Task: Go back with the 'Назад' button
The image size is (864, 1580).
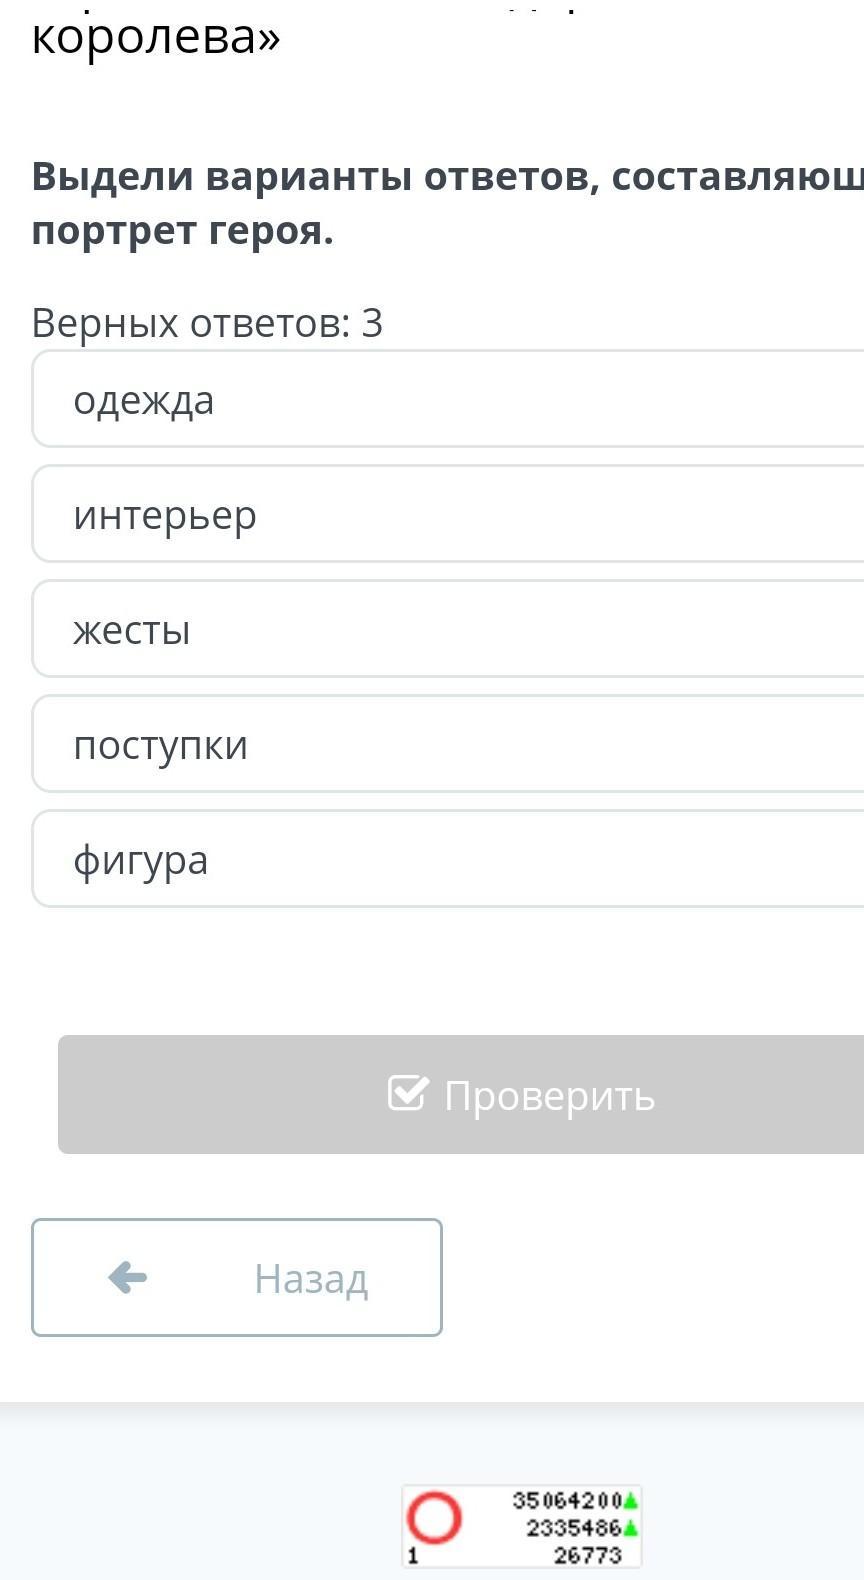Action: pos(237,1277)
